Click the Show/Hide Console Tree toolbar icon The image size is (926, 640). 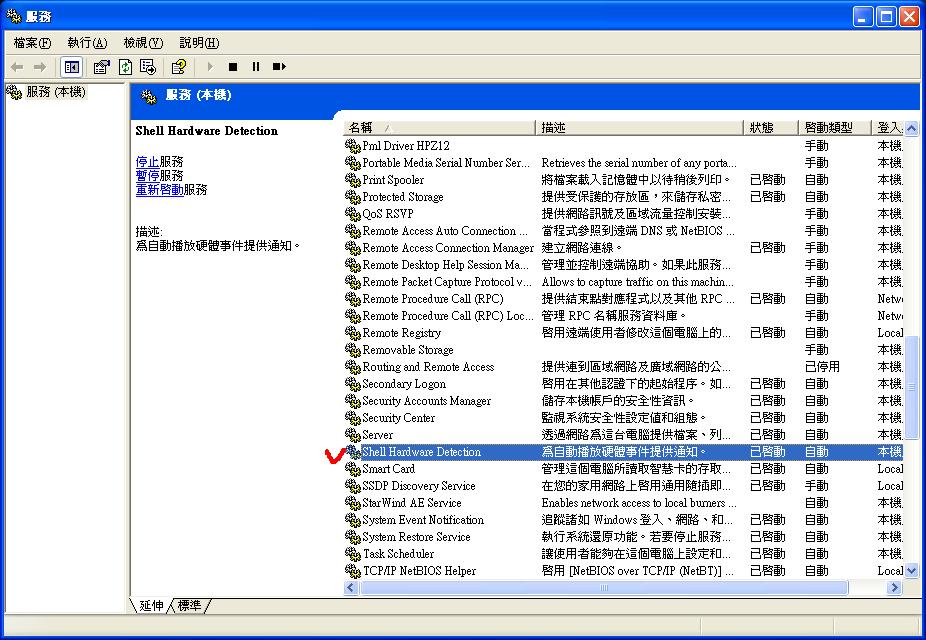71,67
